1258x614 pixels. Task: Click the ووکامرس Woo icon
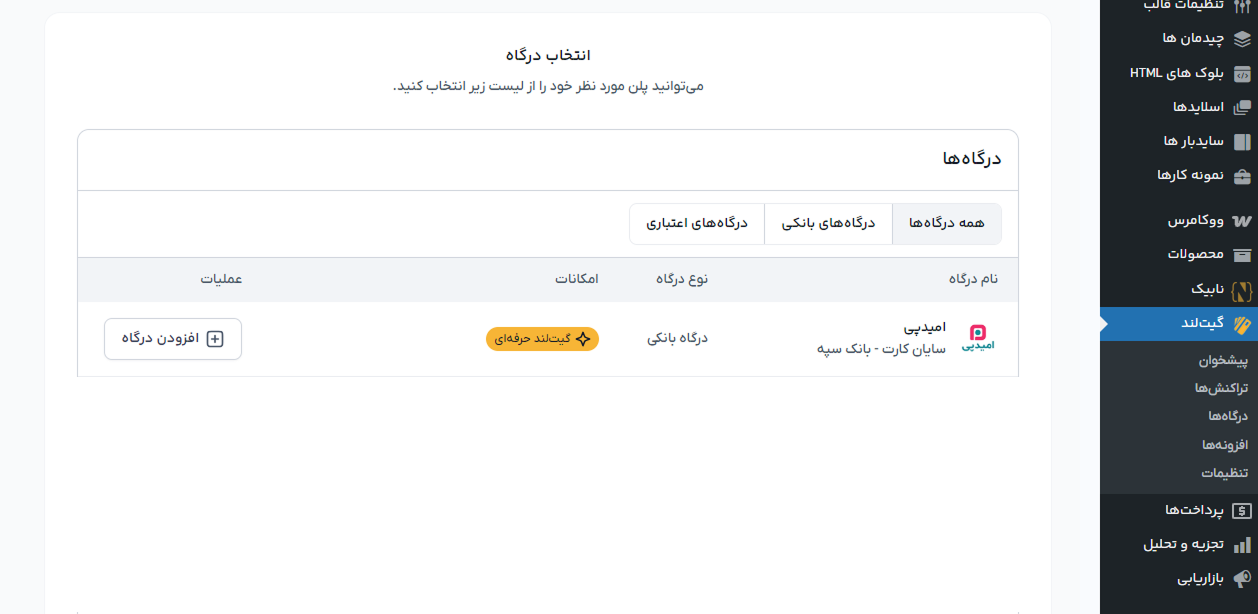coord(1241,220)
